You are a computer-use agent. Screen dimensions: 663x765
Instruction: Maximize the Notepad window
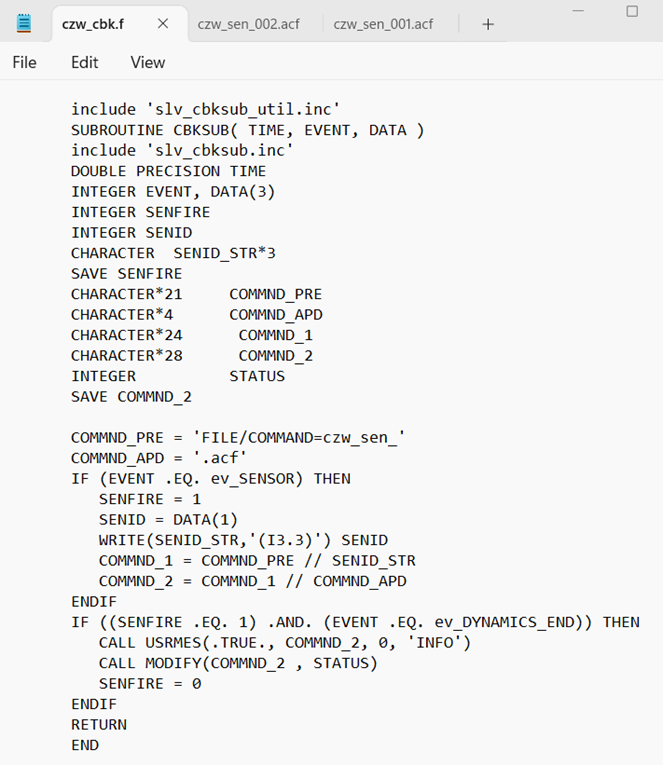[x=632, y=11]
